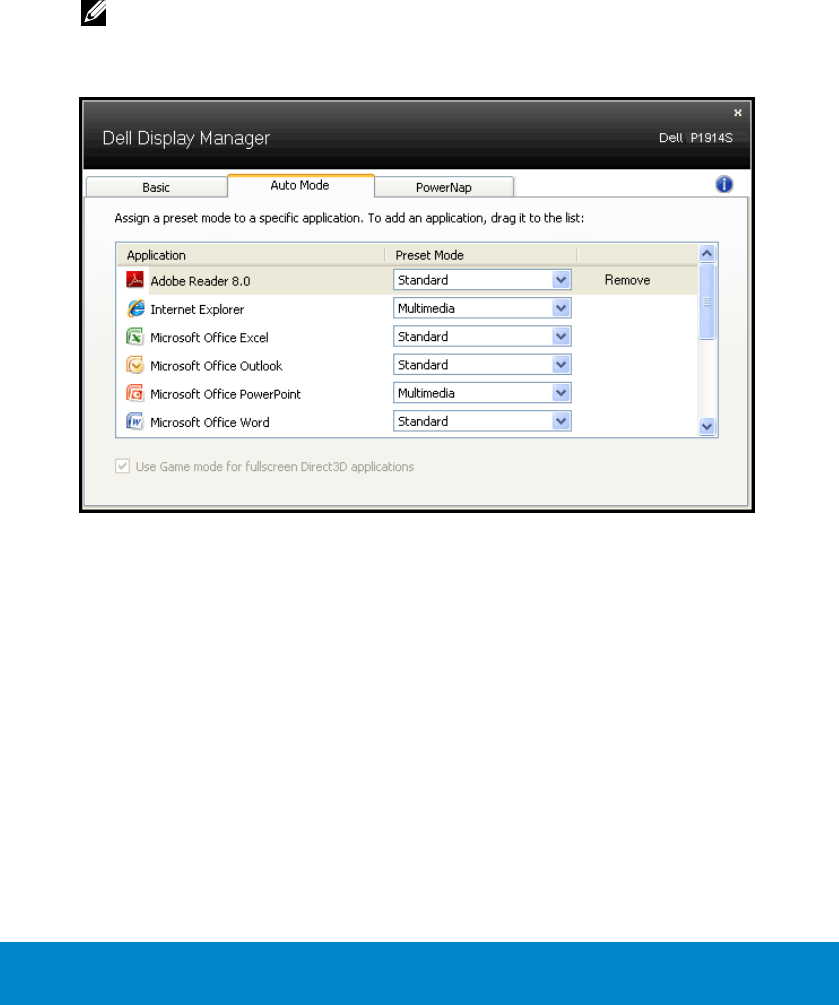Toggle Use Game mode for fullscreen Direct3D
Image resolution: width=839 pixels, height=1005 pixels.
click(x=122, y=467)
